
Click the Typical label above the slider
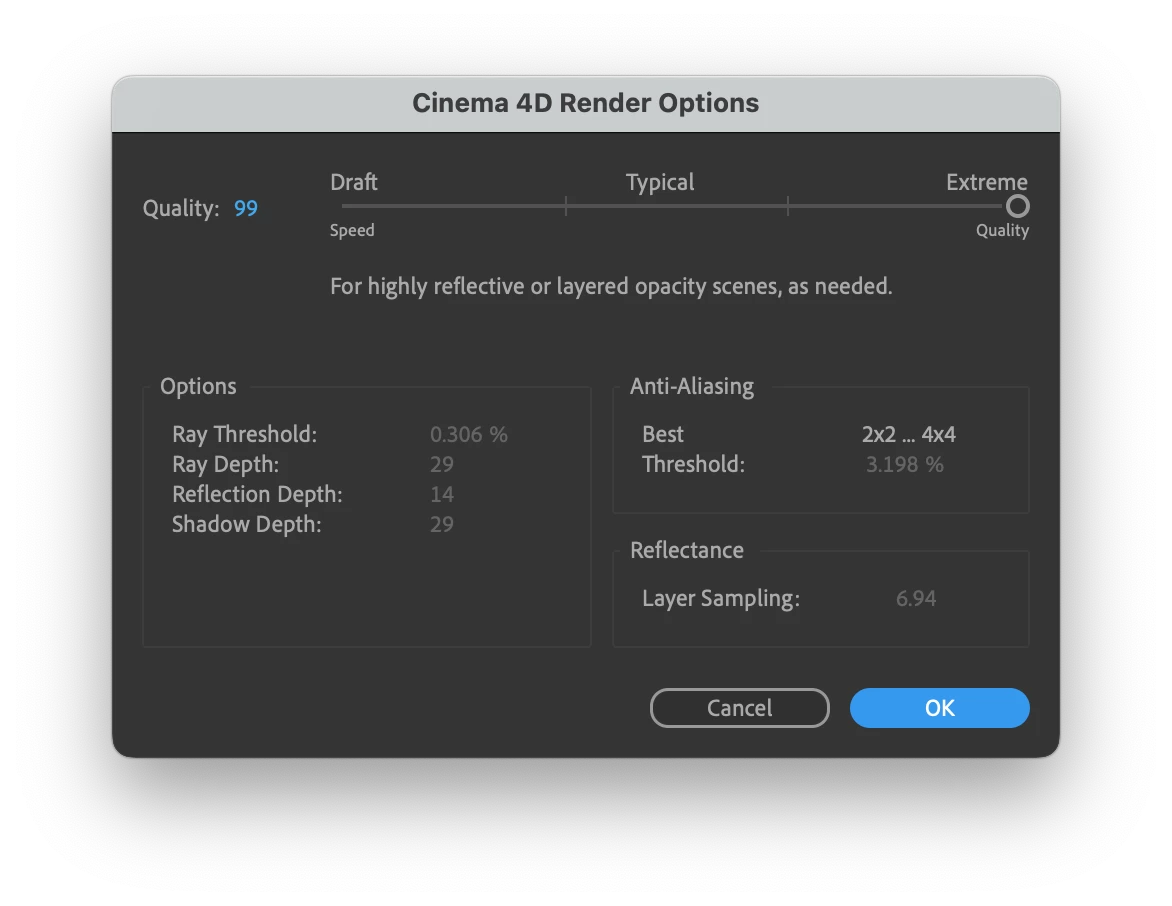click(x=660, y=182)
